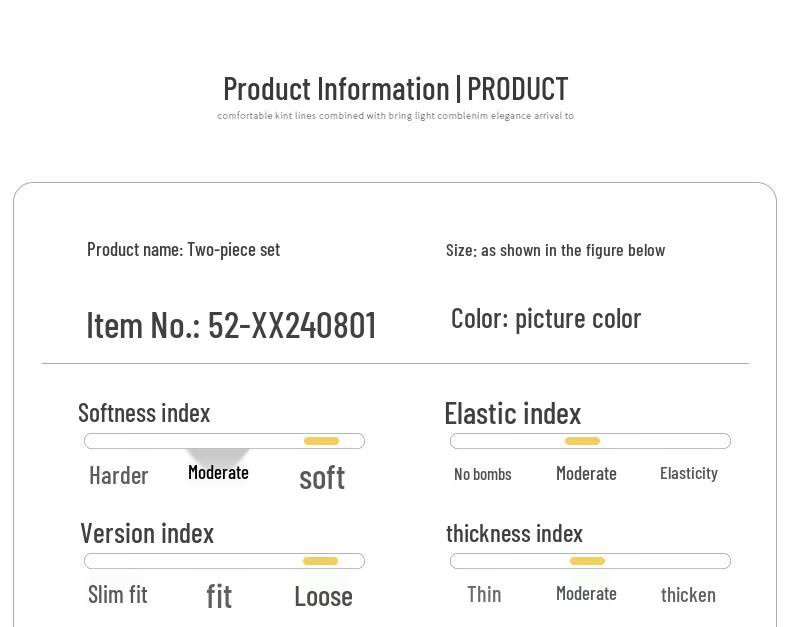Click the 'Product Information | PRODUCT' heading
Image resolution: width=790 pixels, height=627 pixels.
coord(395,89)
